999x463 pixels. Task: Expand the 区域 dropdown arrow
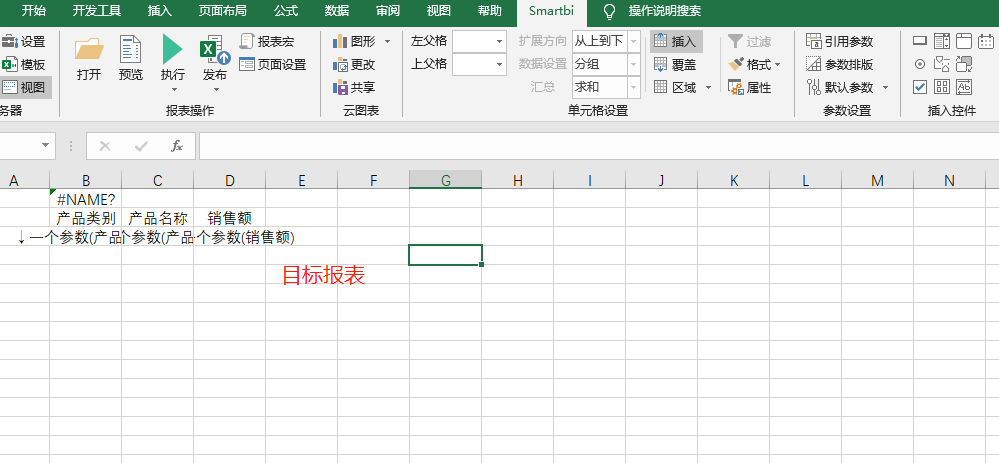[708, 88]
